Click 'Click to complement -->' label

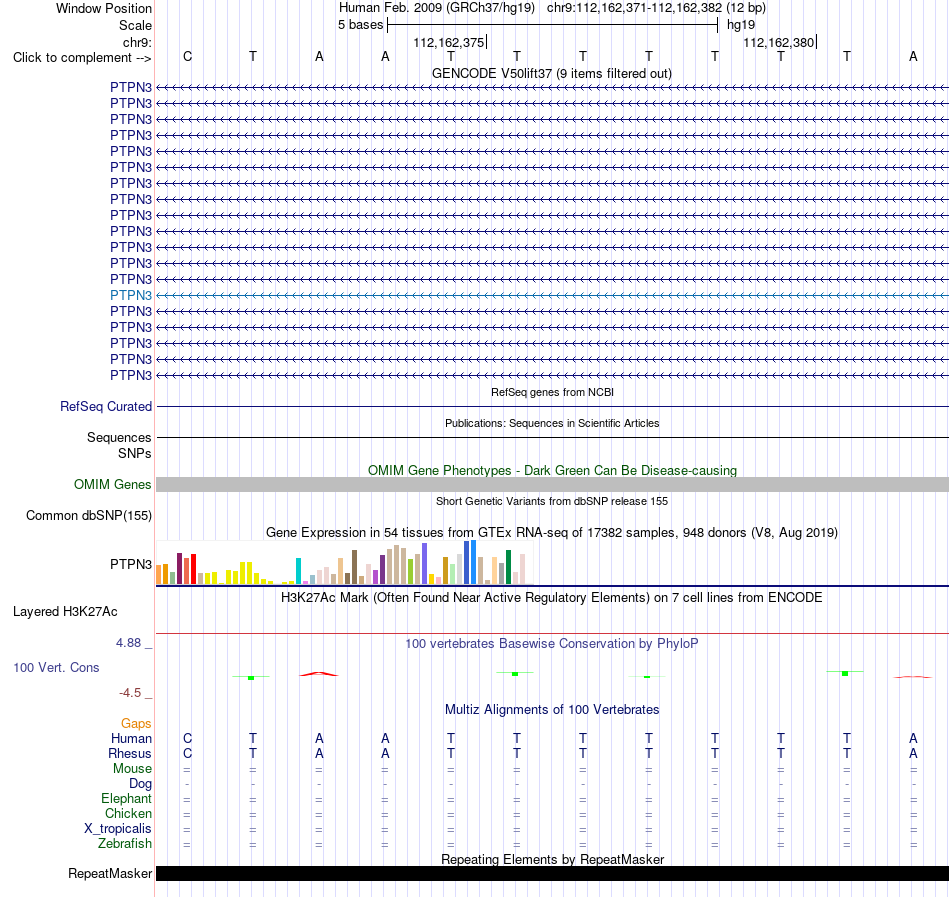tap(82, 58)
